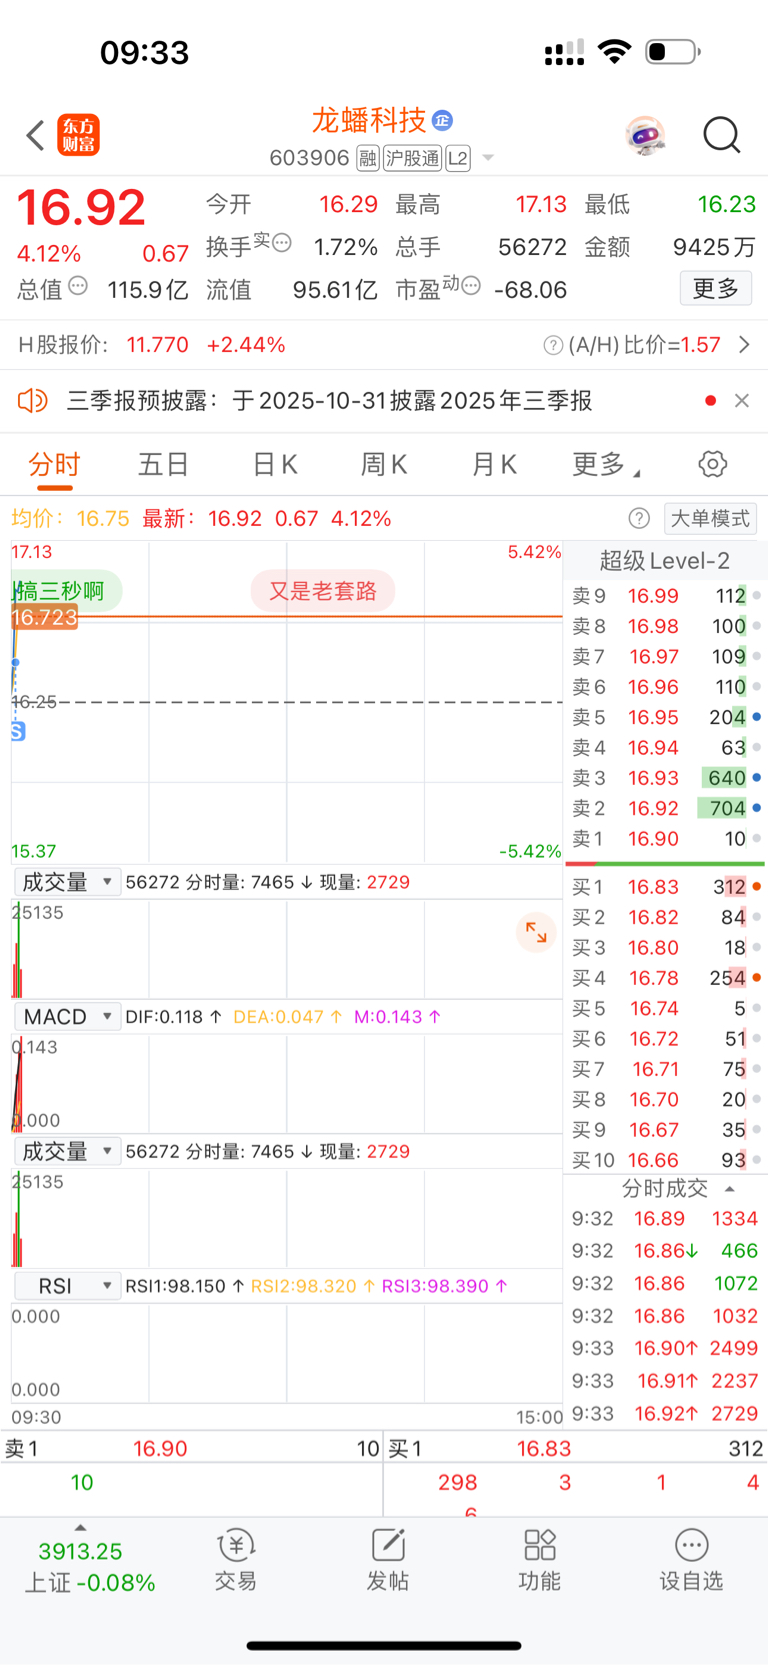Switch to the 月K tab
Screen dimensions: 768x1665
click(494, 465)
